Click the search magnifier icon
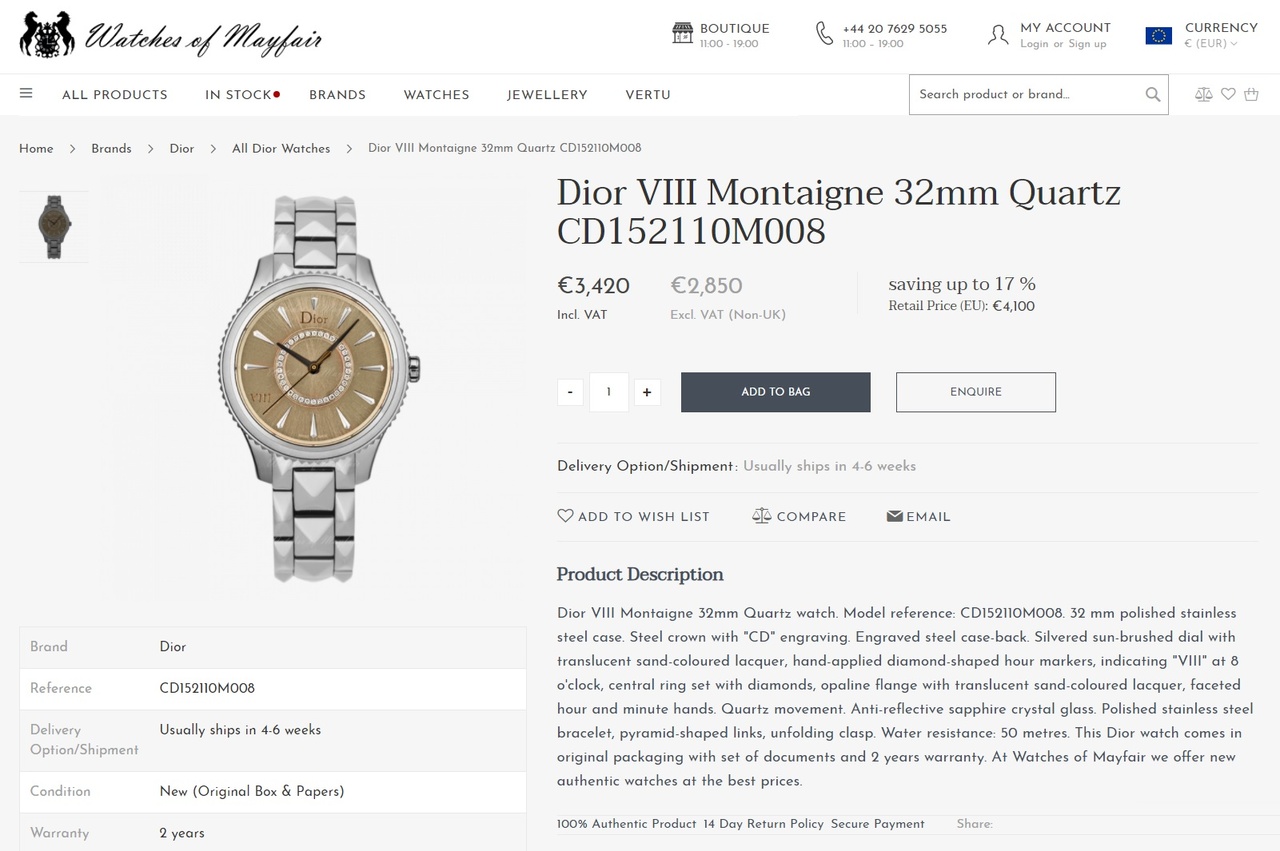Screen dimensions: 1280x851 pyautogui.click(x=1153, y=95)
